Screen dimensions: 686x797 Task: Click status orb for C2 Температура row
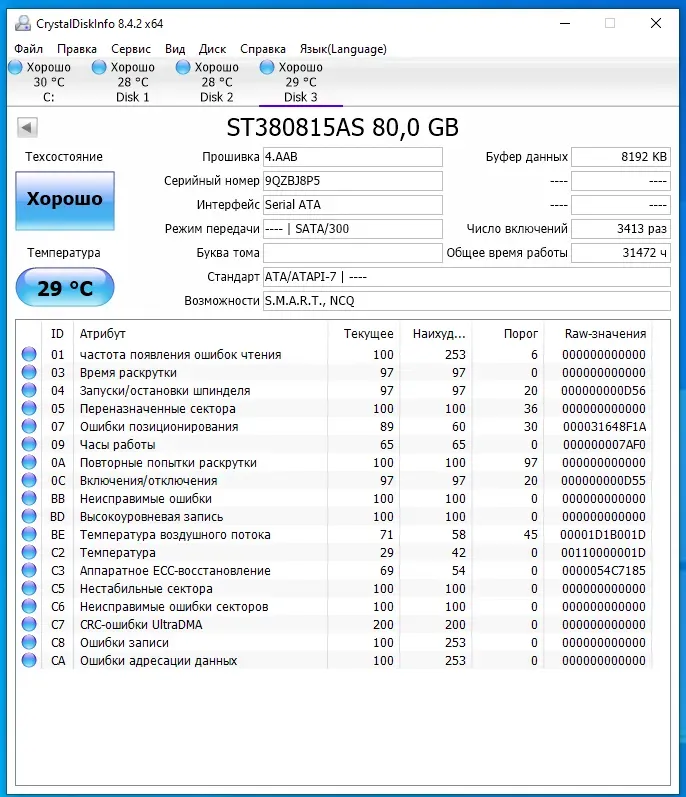pyautogui.click(x=29, y=552)
